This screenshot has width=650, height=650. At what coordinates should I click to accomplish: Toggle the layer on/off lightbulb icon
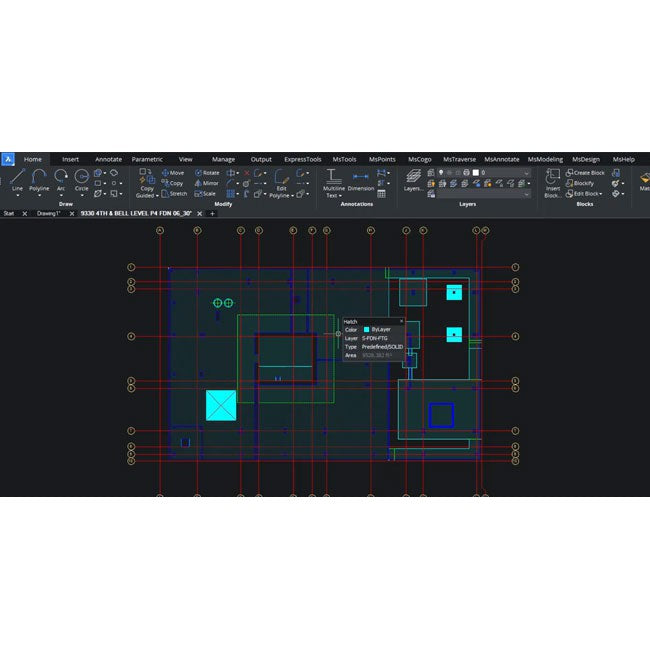441,173
